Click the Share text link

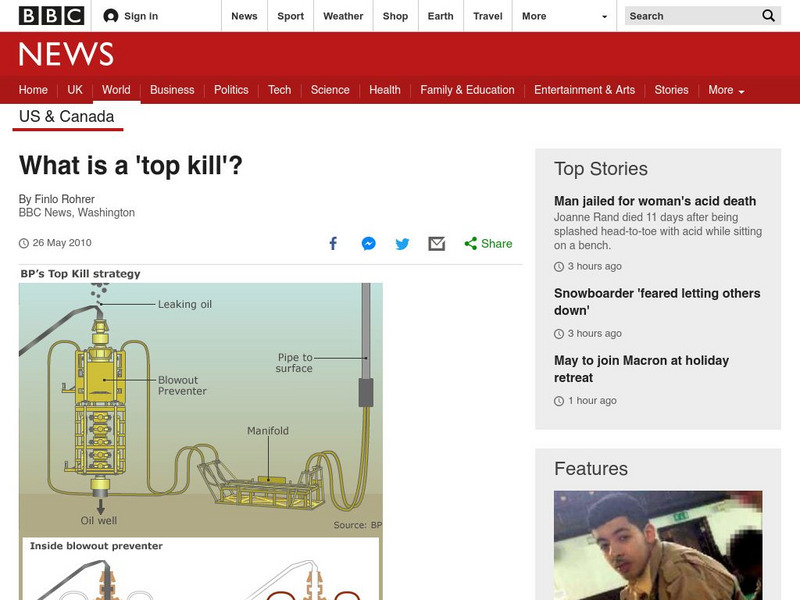point(496,243)
